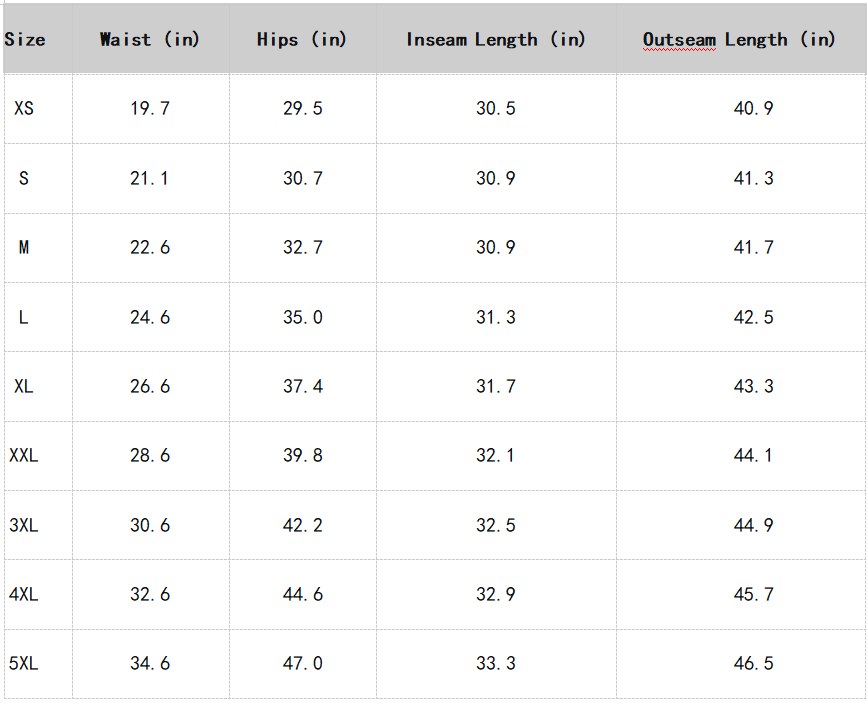This screenshot has height=712, width=867.
Task: Click outseam value 46.5
Action: [753, 663]
